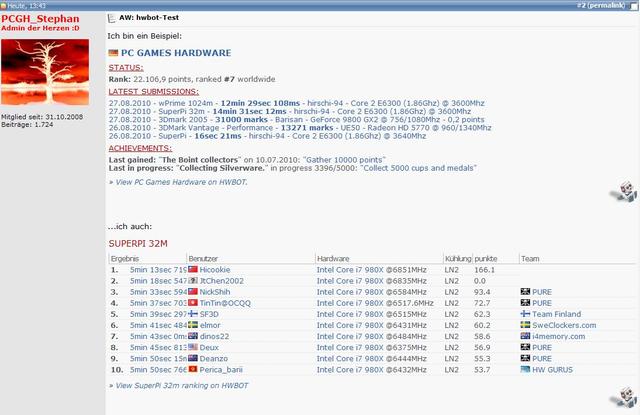Image resolution: width=640 pixels, height=415 pixels.
Task: Click the US flag next to Deux
Action: coord(193,346)
